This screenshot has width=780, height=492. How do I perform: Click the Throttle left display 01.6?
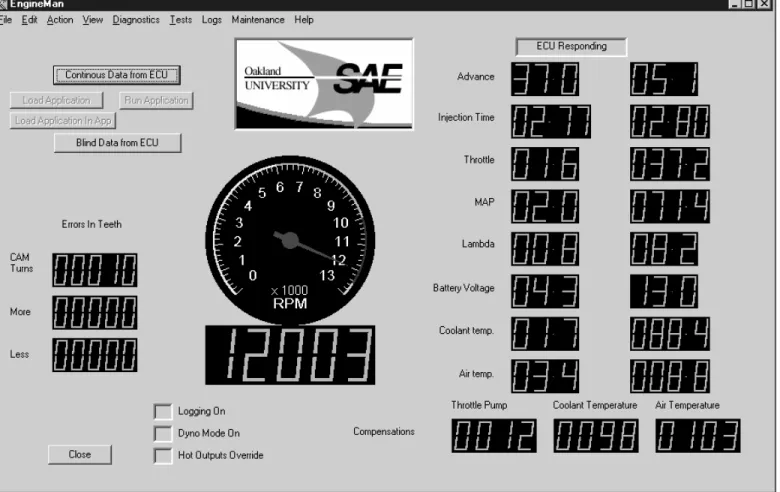545,164
